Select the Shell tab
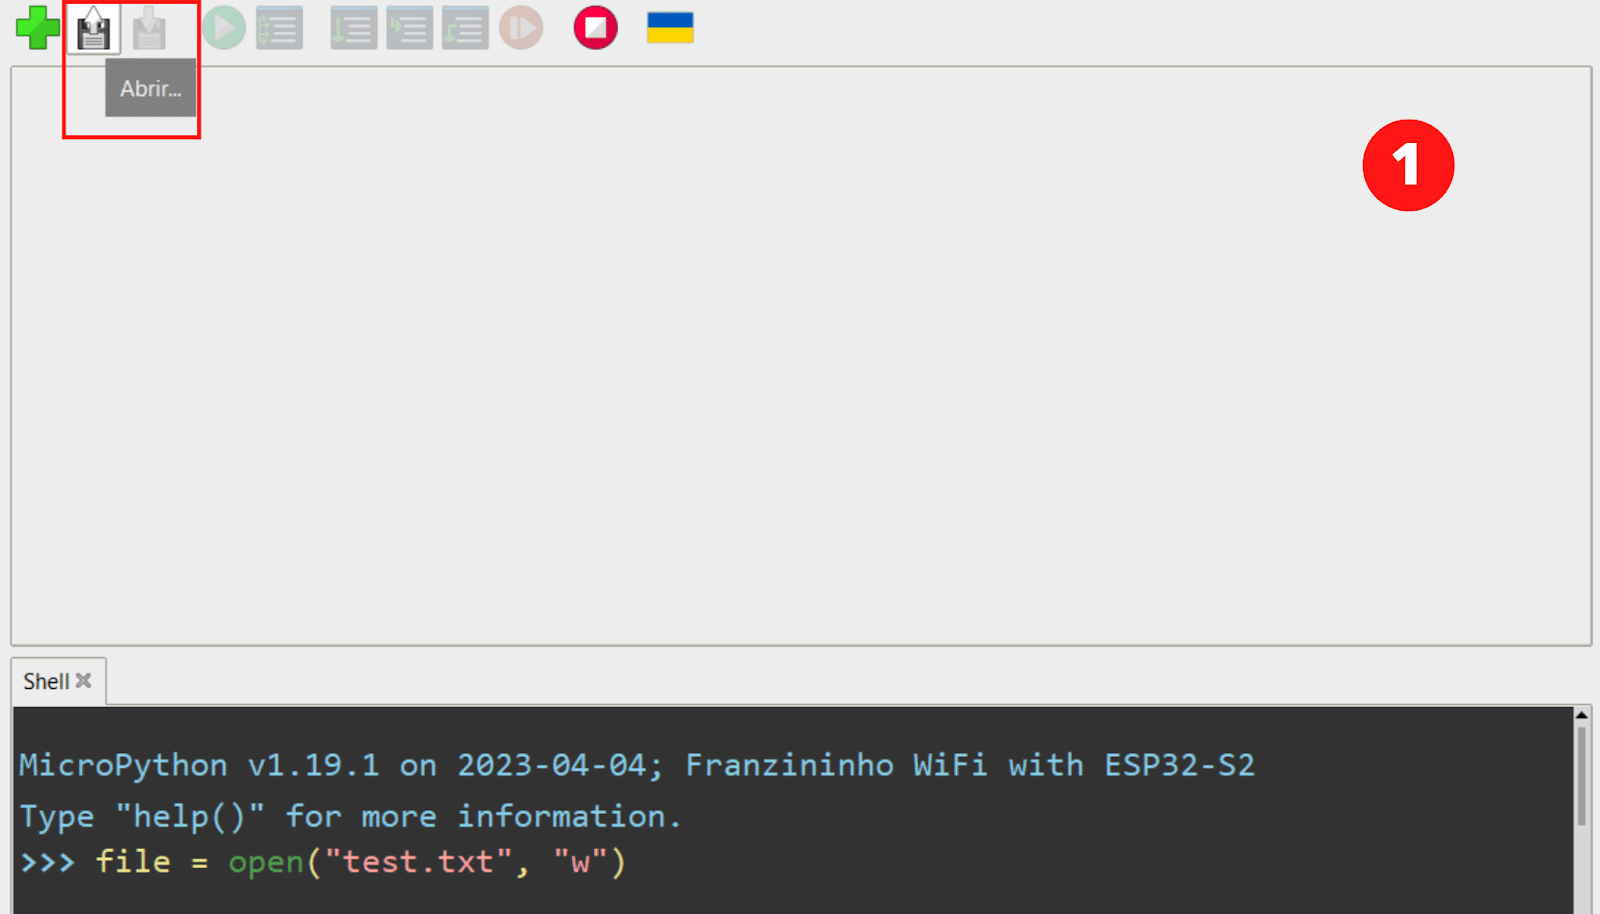1600x914 pixels. click(46, 682)
